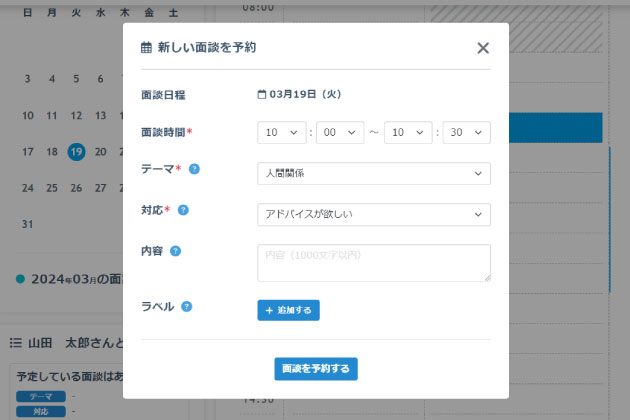The height and width of the screenshot is (420, 630).
Task: Click the 対応 tag in the background panel
Action: click(x=41, y=412)
